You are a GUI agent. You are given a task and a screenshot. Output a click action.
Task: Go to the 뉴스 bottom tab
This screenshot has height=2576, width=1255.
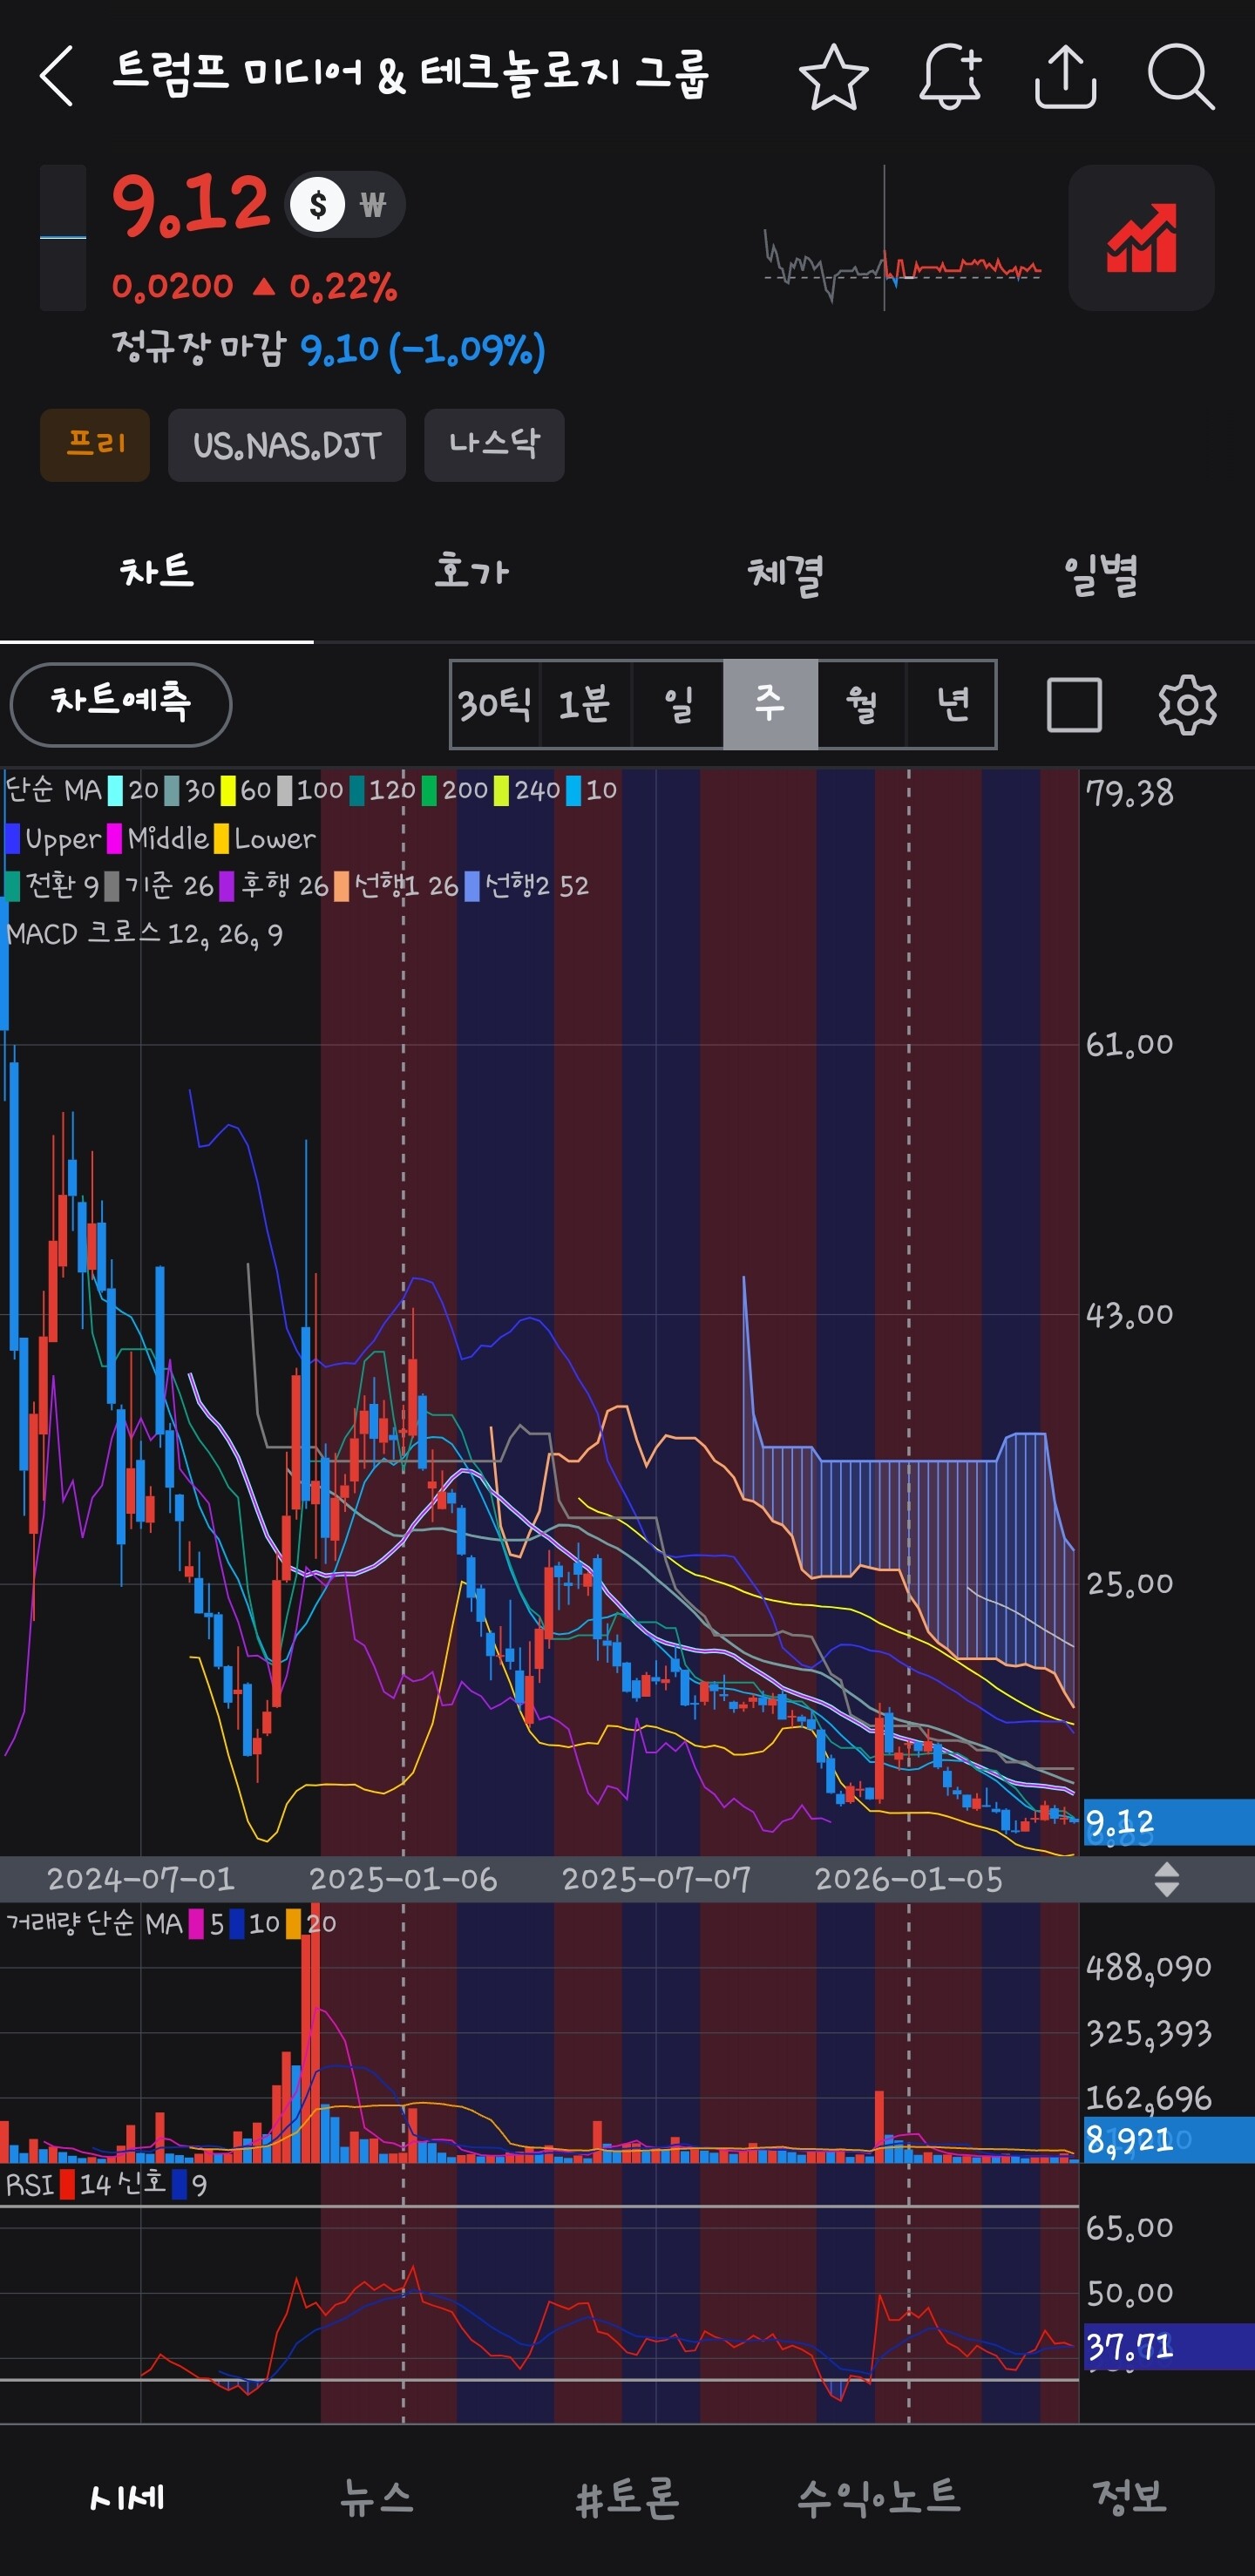(x=376, y=2497)
